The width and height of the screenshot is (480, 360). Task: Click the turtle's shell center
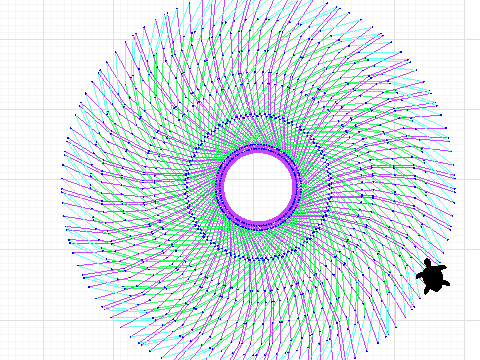pos(433,277)
